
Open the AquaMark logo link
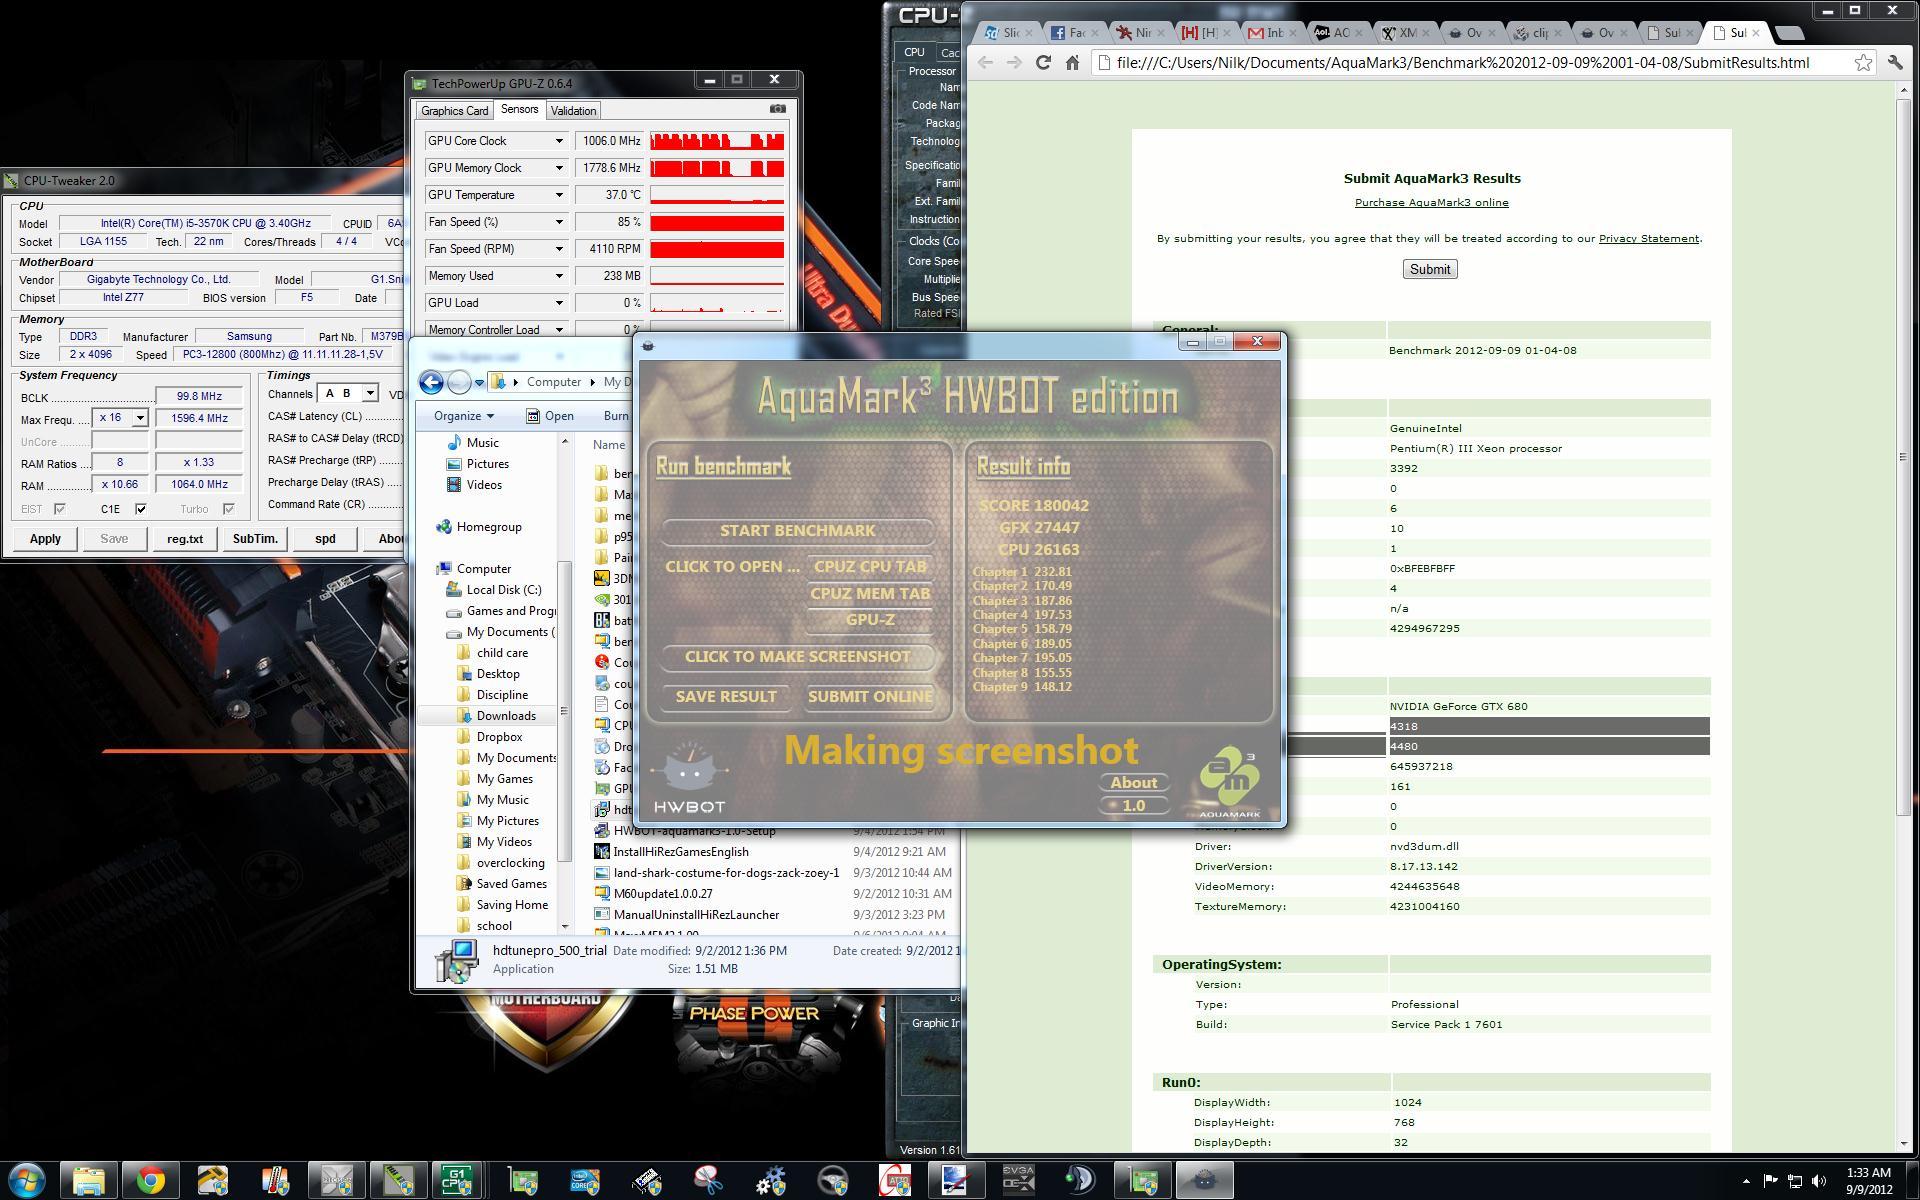tap(1229, 782)
